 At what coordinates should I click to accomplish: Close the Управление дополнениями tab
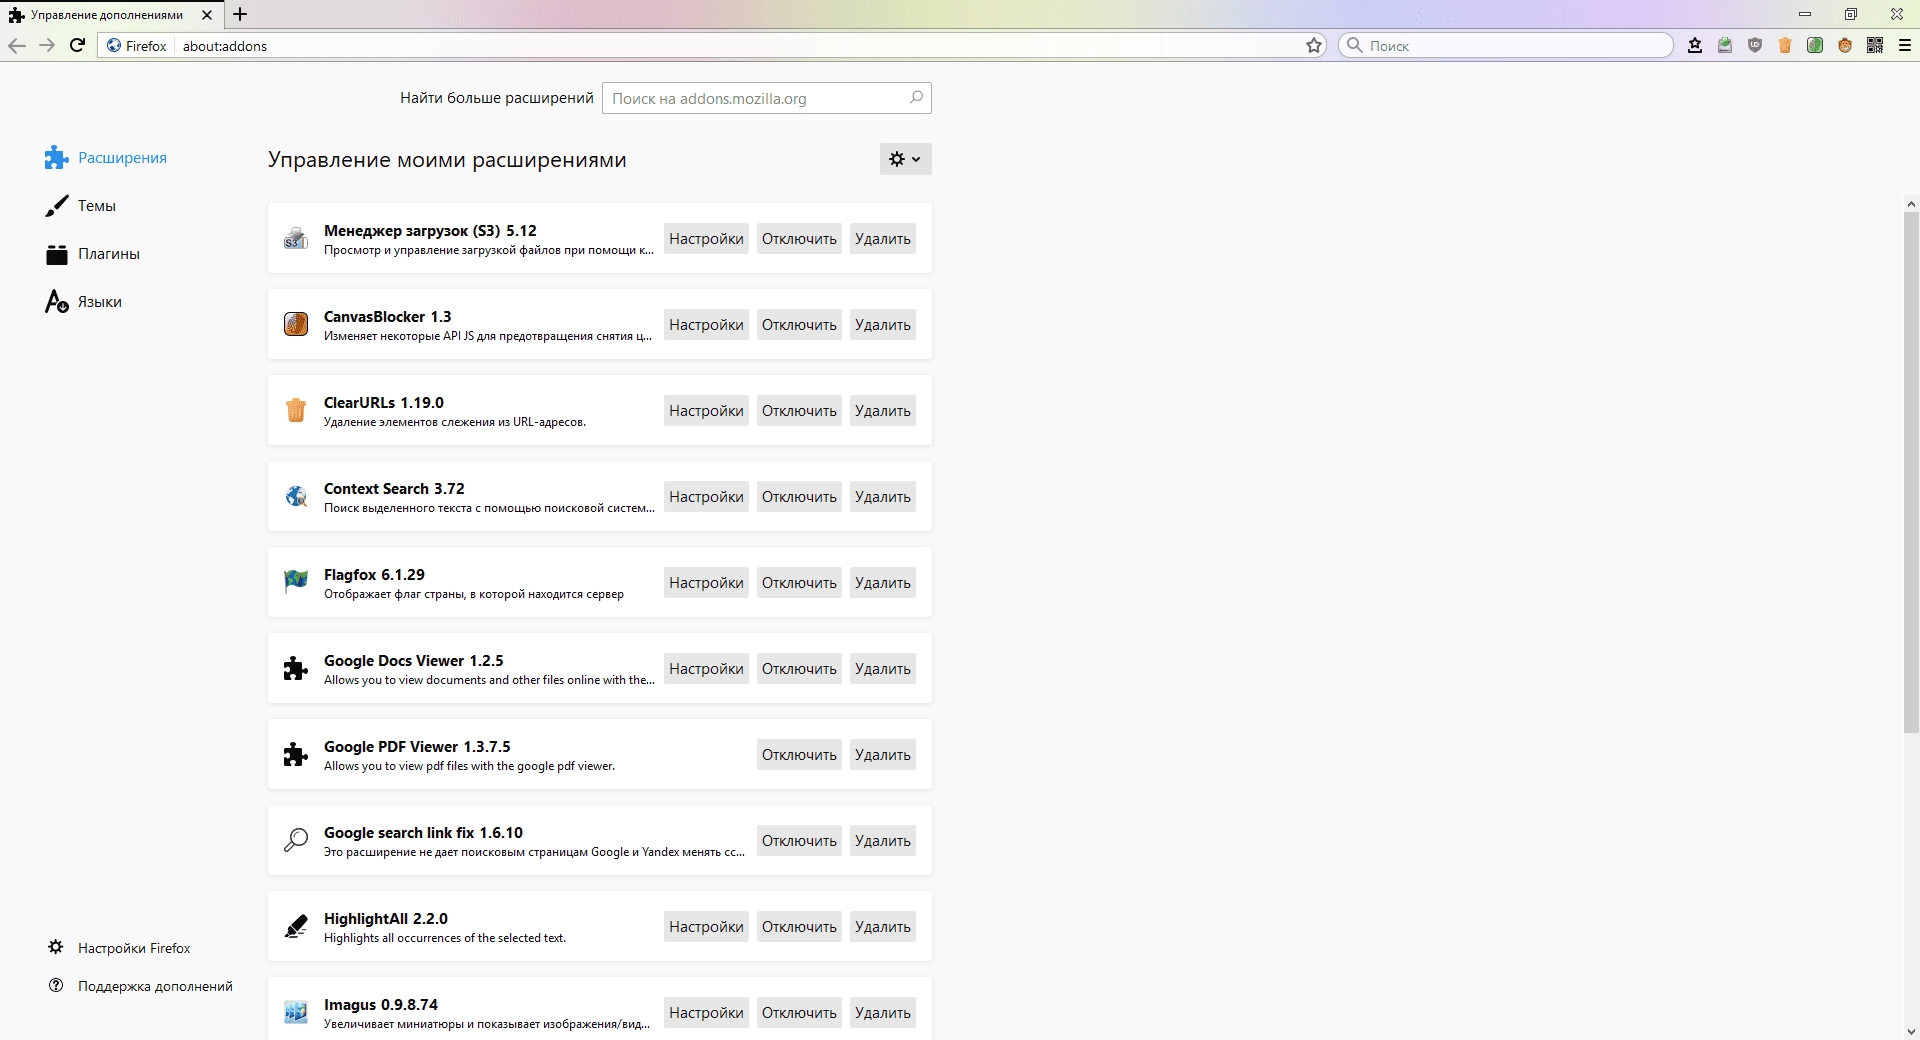(x=206, y=15)
